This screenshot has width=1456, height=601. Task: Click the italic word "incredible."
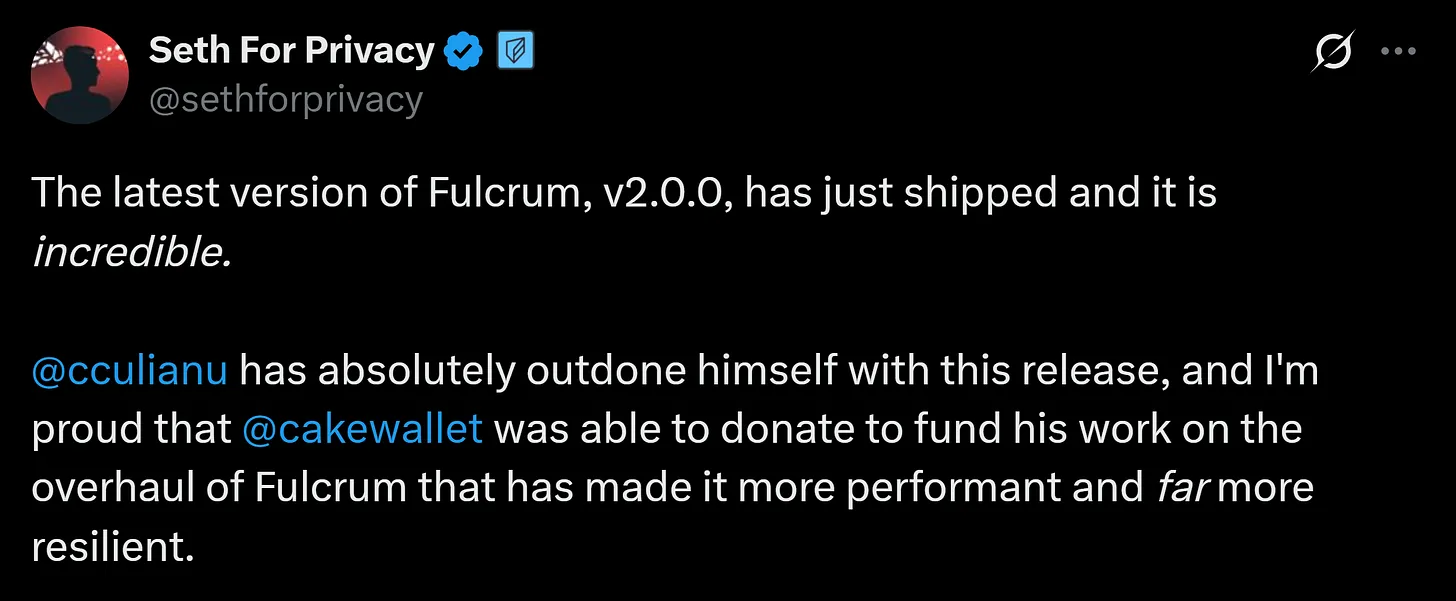[x=132, y=252]
